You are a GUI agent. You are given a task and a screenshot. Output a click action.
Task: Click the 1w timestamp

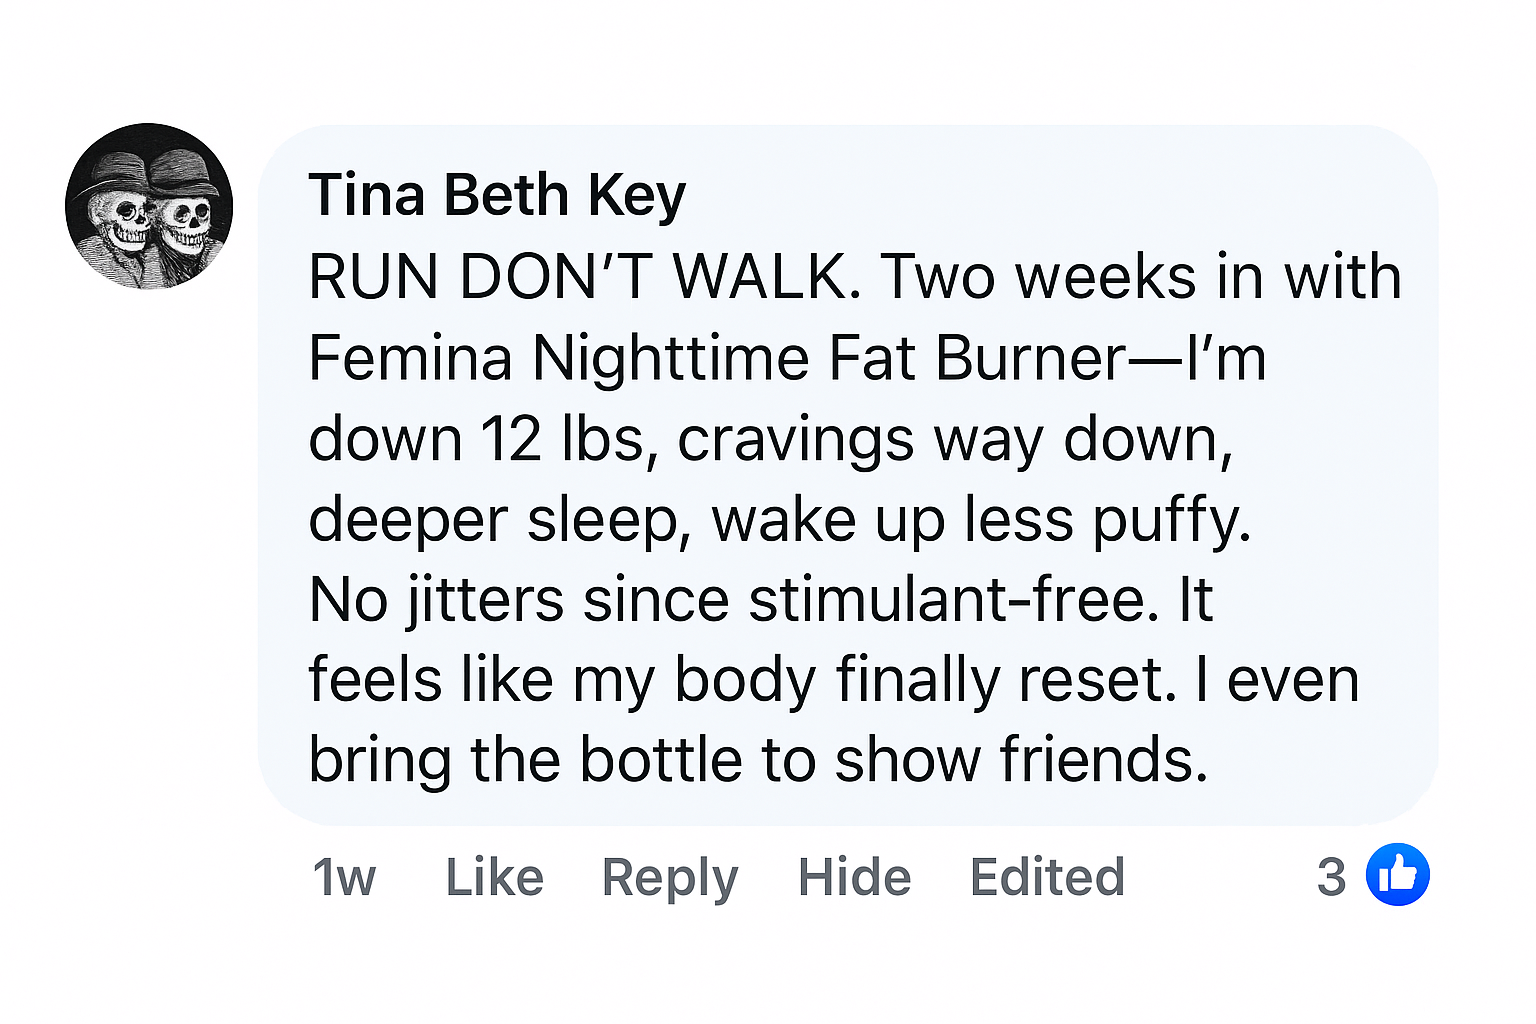pyautogui.click(x=344, y=877)
